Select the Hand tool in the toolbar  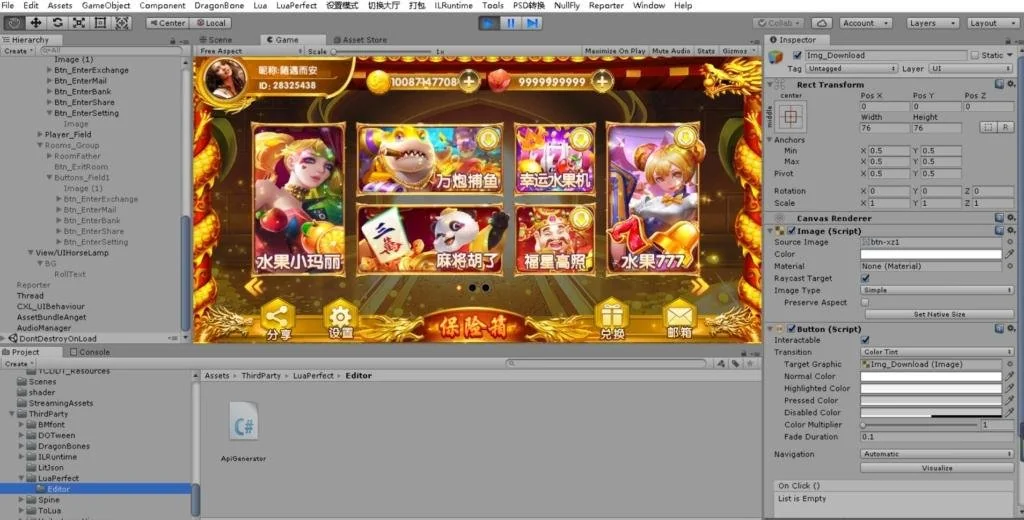click(14, 22)
